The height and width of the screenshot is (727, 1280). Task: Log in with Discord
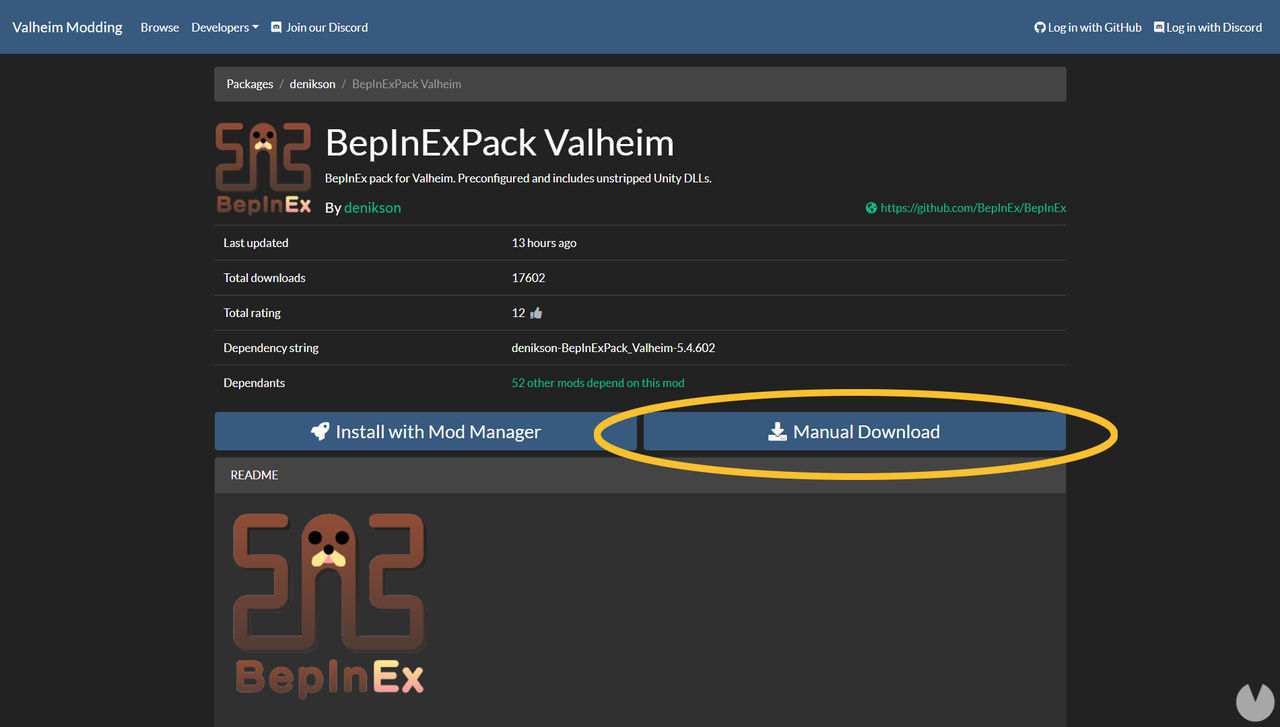point(1214,27)
